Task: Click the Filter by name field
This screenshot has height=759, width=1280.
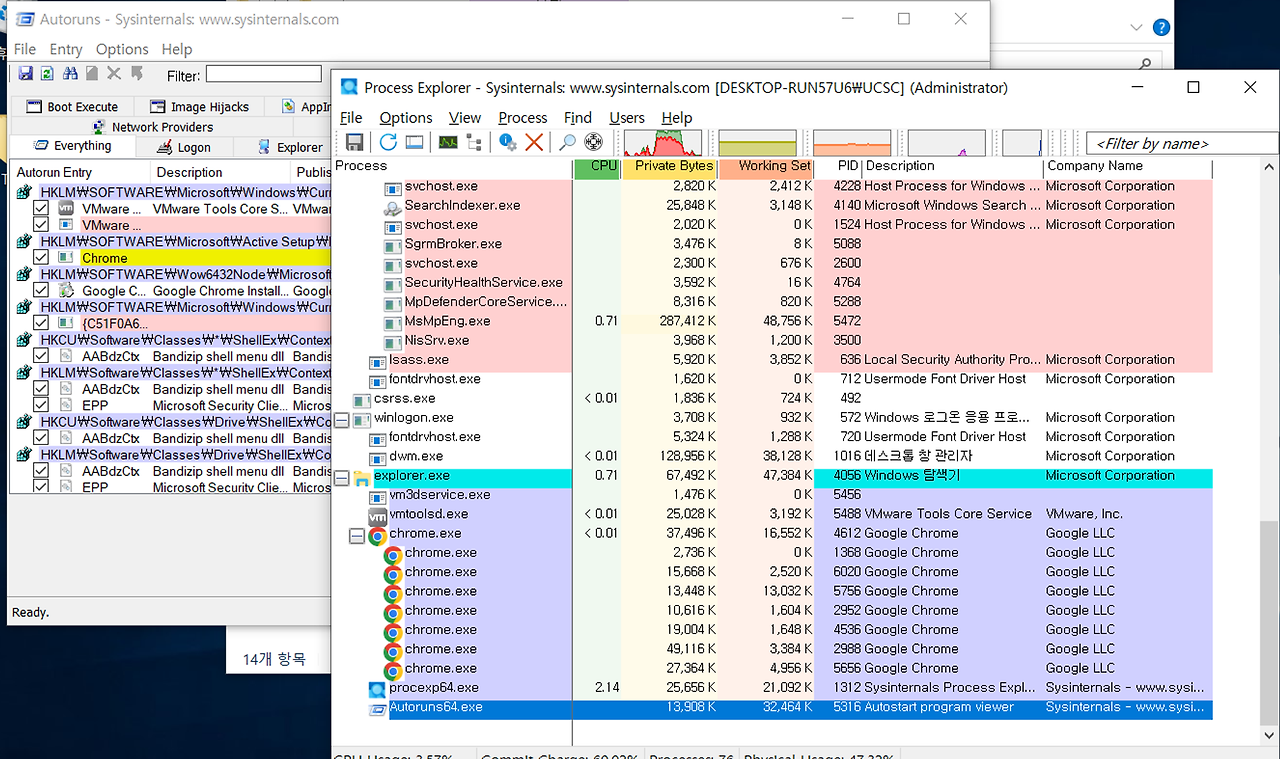Action: 1182,143
